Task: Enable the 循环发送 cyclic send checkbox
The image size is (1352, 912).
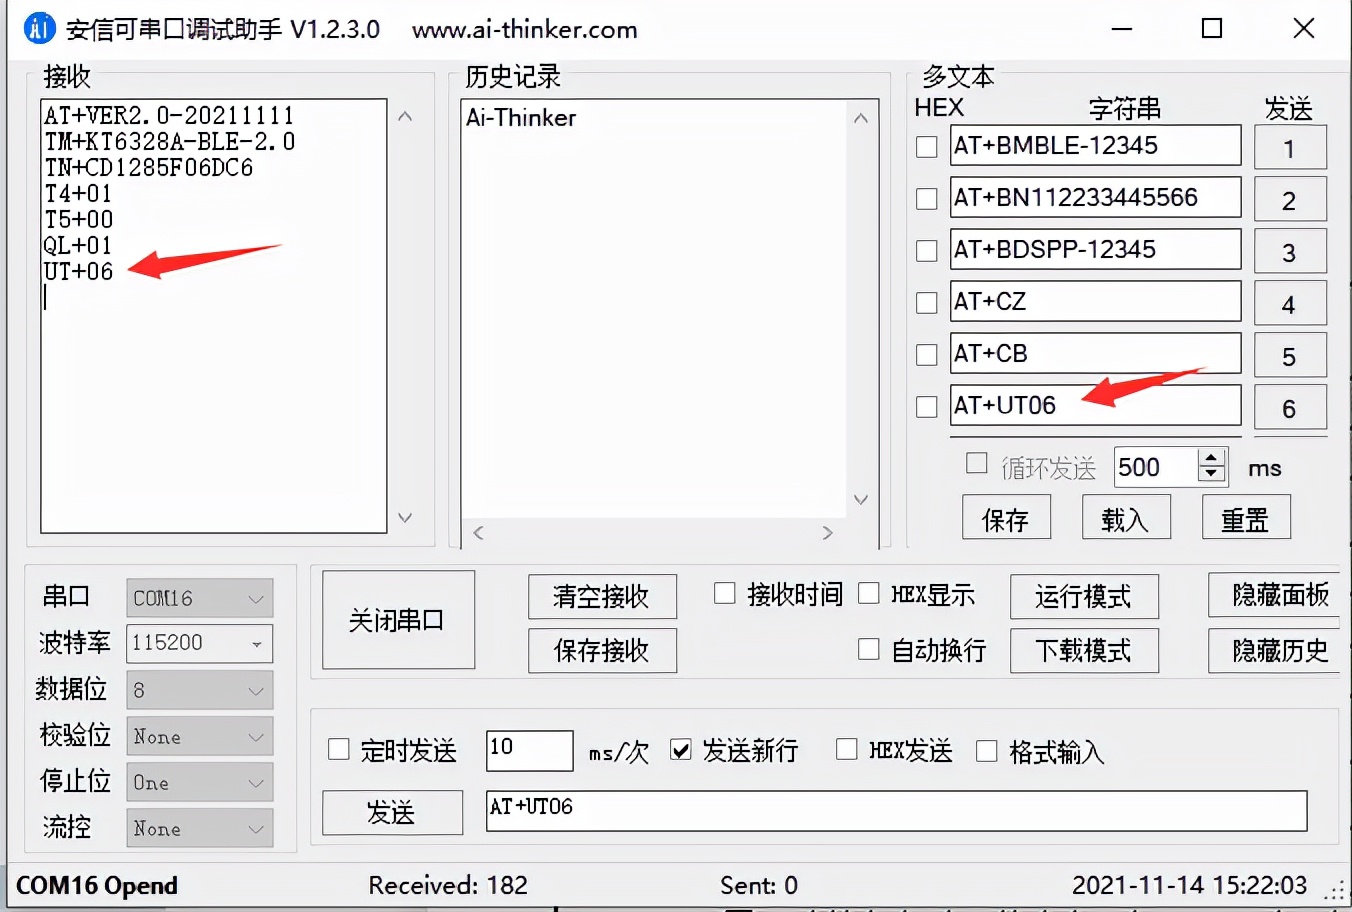Action: pos(976,462)
